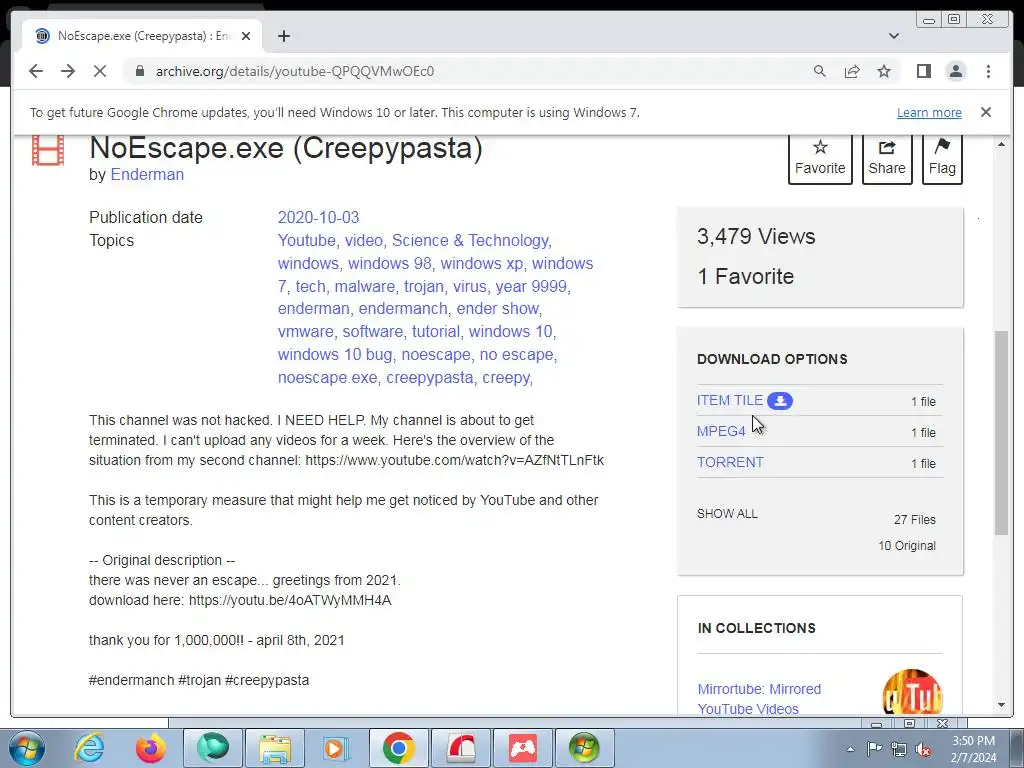Image resolution: width=1024 pixels, height=768 pixels.
Task: Open the red-and-white taskbar app icon
Action: [x=461, y=748]
